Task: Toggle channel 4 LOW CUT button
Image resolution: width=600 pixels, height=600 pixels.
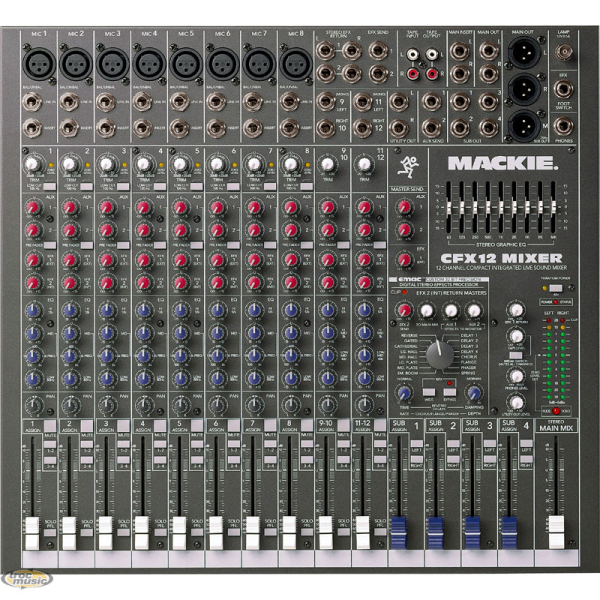Action: click(x=160, y=187)
